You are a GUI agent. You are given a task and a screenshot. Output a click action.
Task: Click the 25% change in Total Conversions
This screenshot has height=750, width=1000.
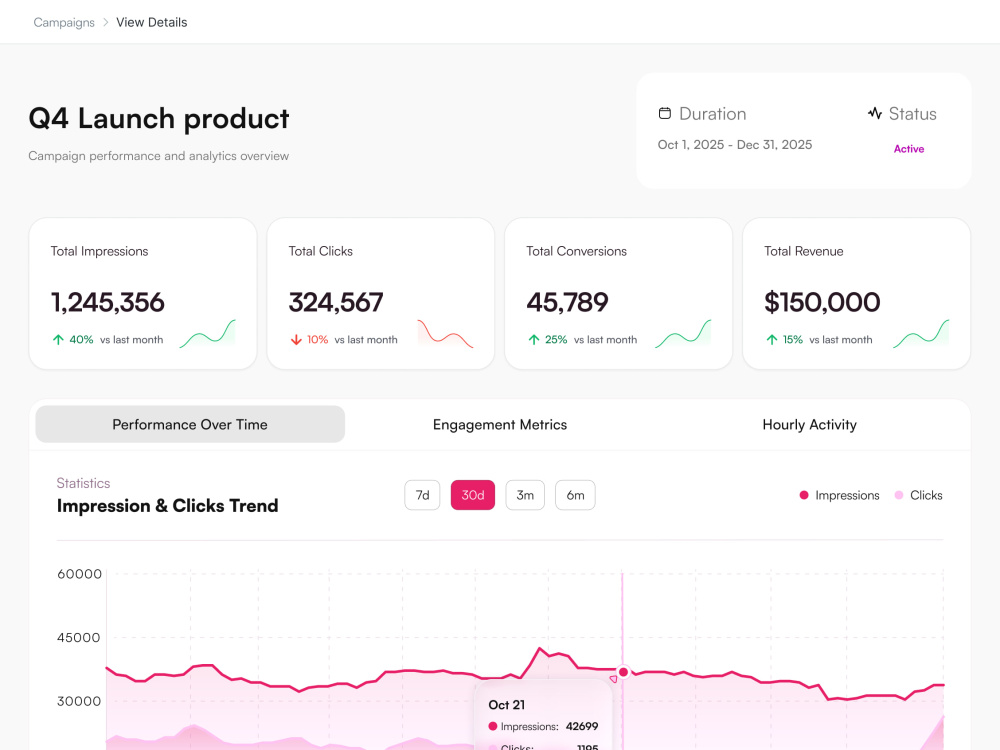(556, 340)
